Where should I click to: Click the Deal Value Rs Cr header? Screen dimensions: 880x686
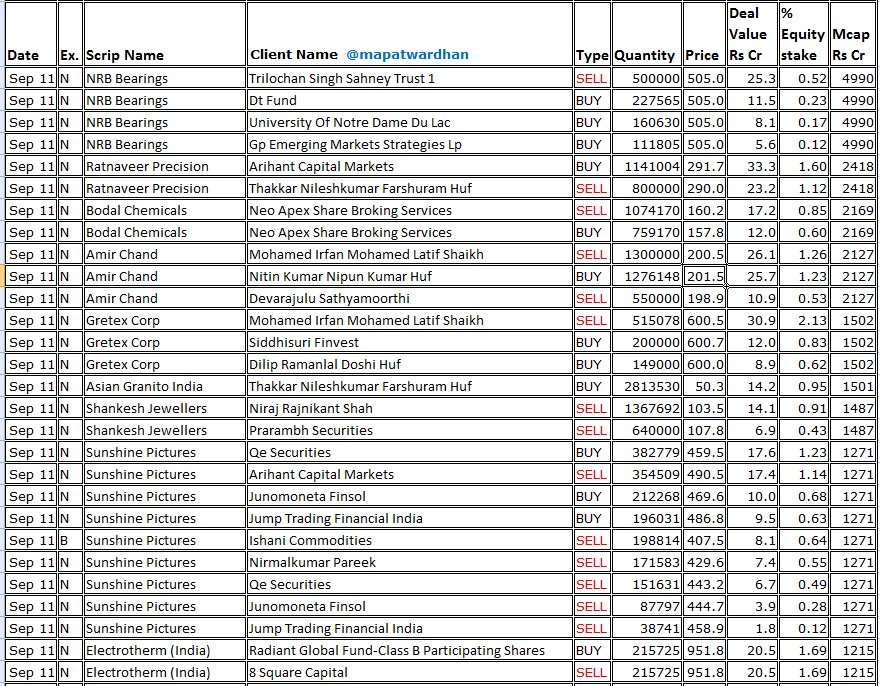[x=751, y=34]
